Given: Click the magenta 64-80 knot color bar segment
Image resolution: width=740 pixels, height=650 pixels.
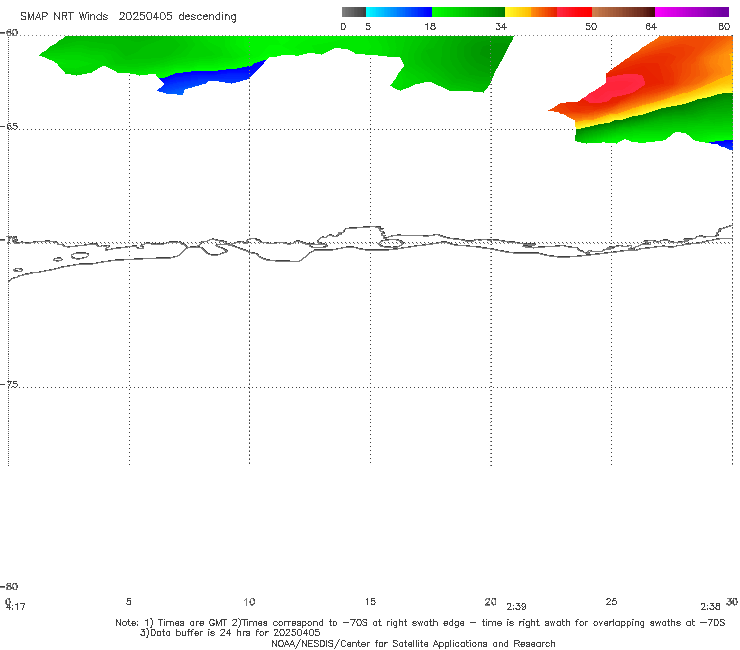Looking at the screenshot, I should click(x=692, y=12).
